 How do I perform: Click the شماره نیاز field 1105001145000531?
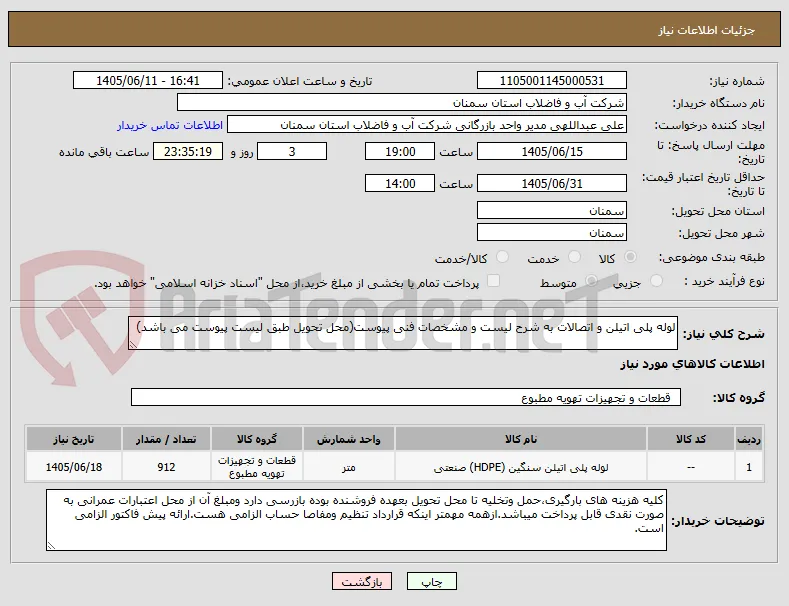tap(551, 81)
